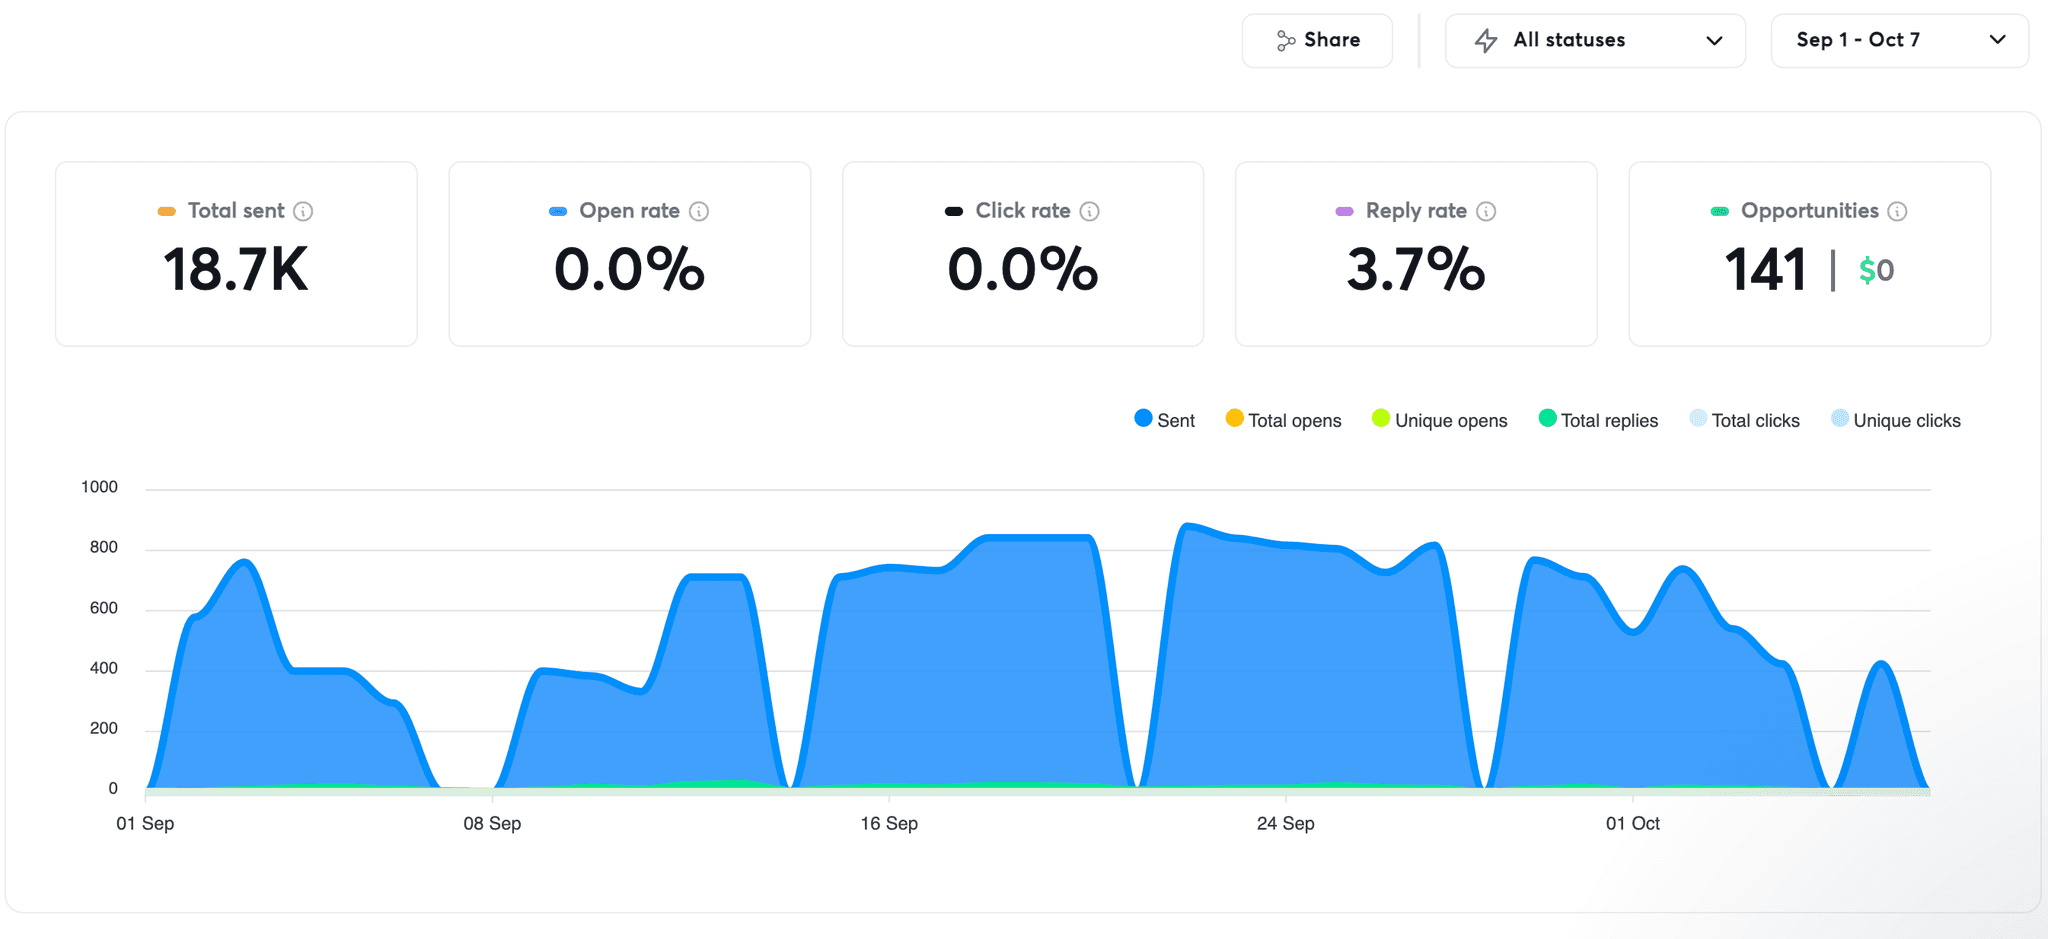
Task: Show the Total clicks series
Action: (1744, 420)
